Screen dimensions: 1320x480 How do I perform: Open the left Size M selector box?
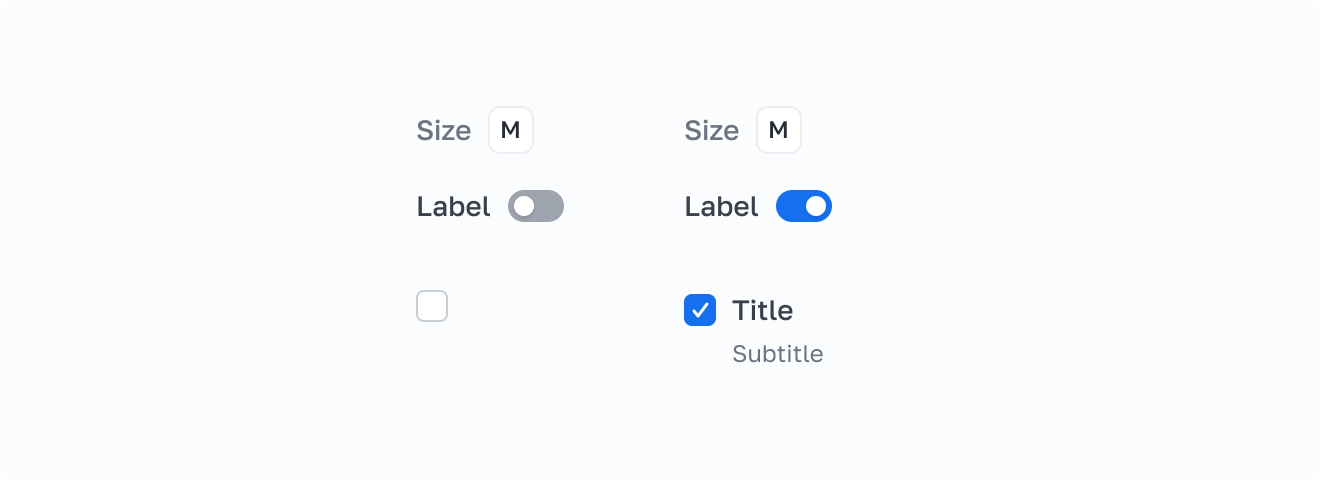pyautogui.click(x=511, y=130)
